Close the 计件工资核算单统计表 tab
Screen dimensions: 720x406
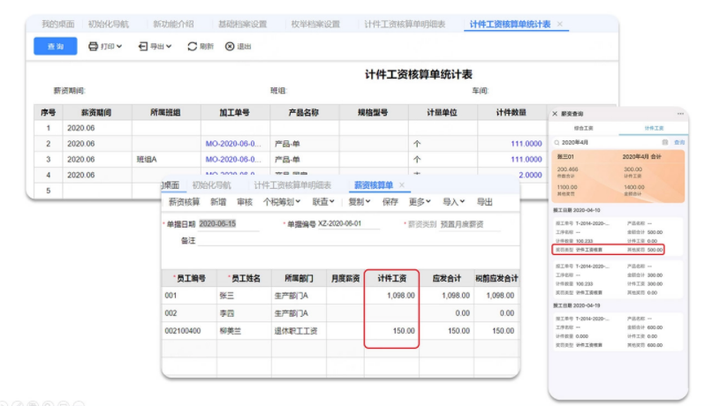tap(560, 24)
